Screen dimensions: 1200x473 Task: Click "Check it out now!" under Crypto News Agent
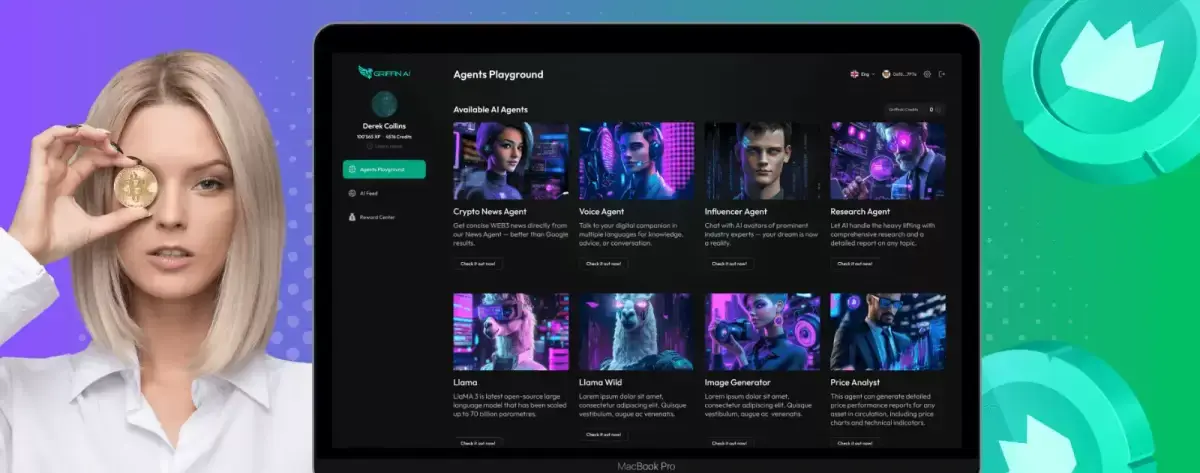click(477, 264)
